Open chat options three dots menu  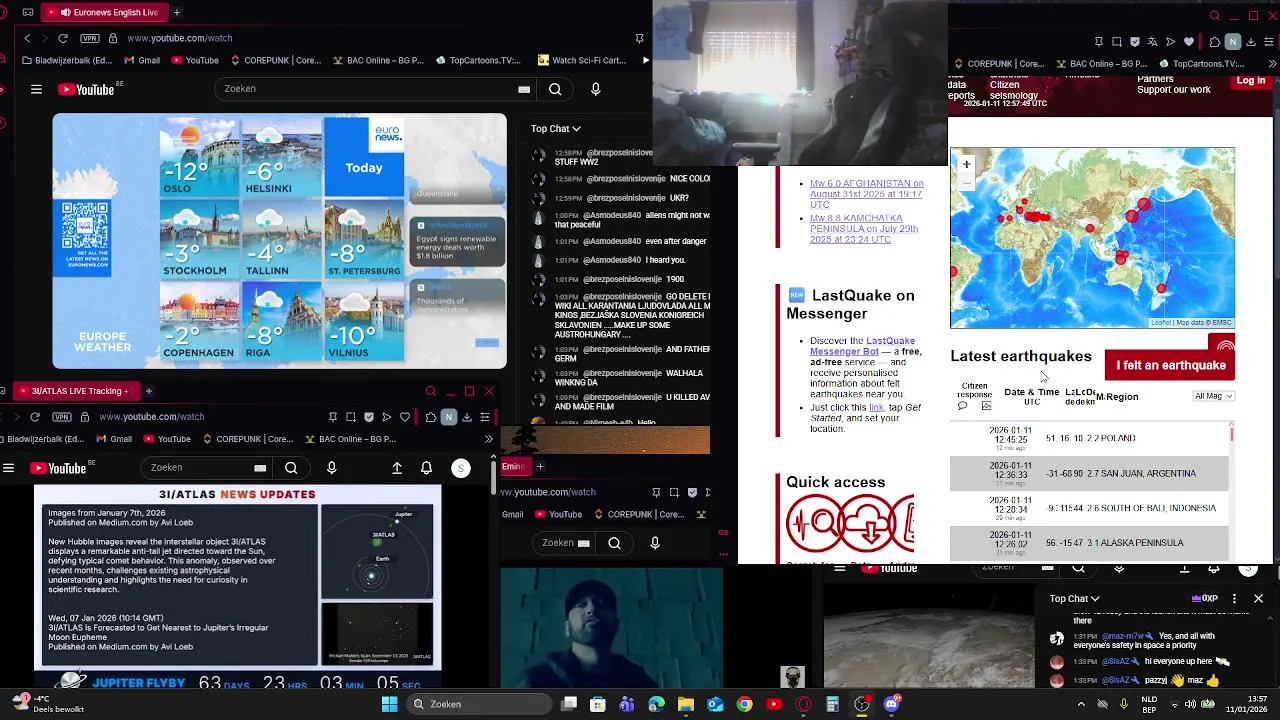[x=1234, y=598]
